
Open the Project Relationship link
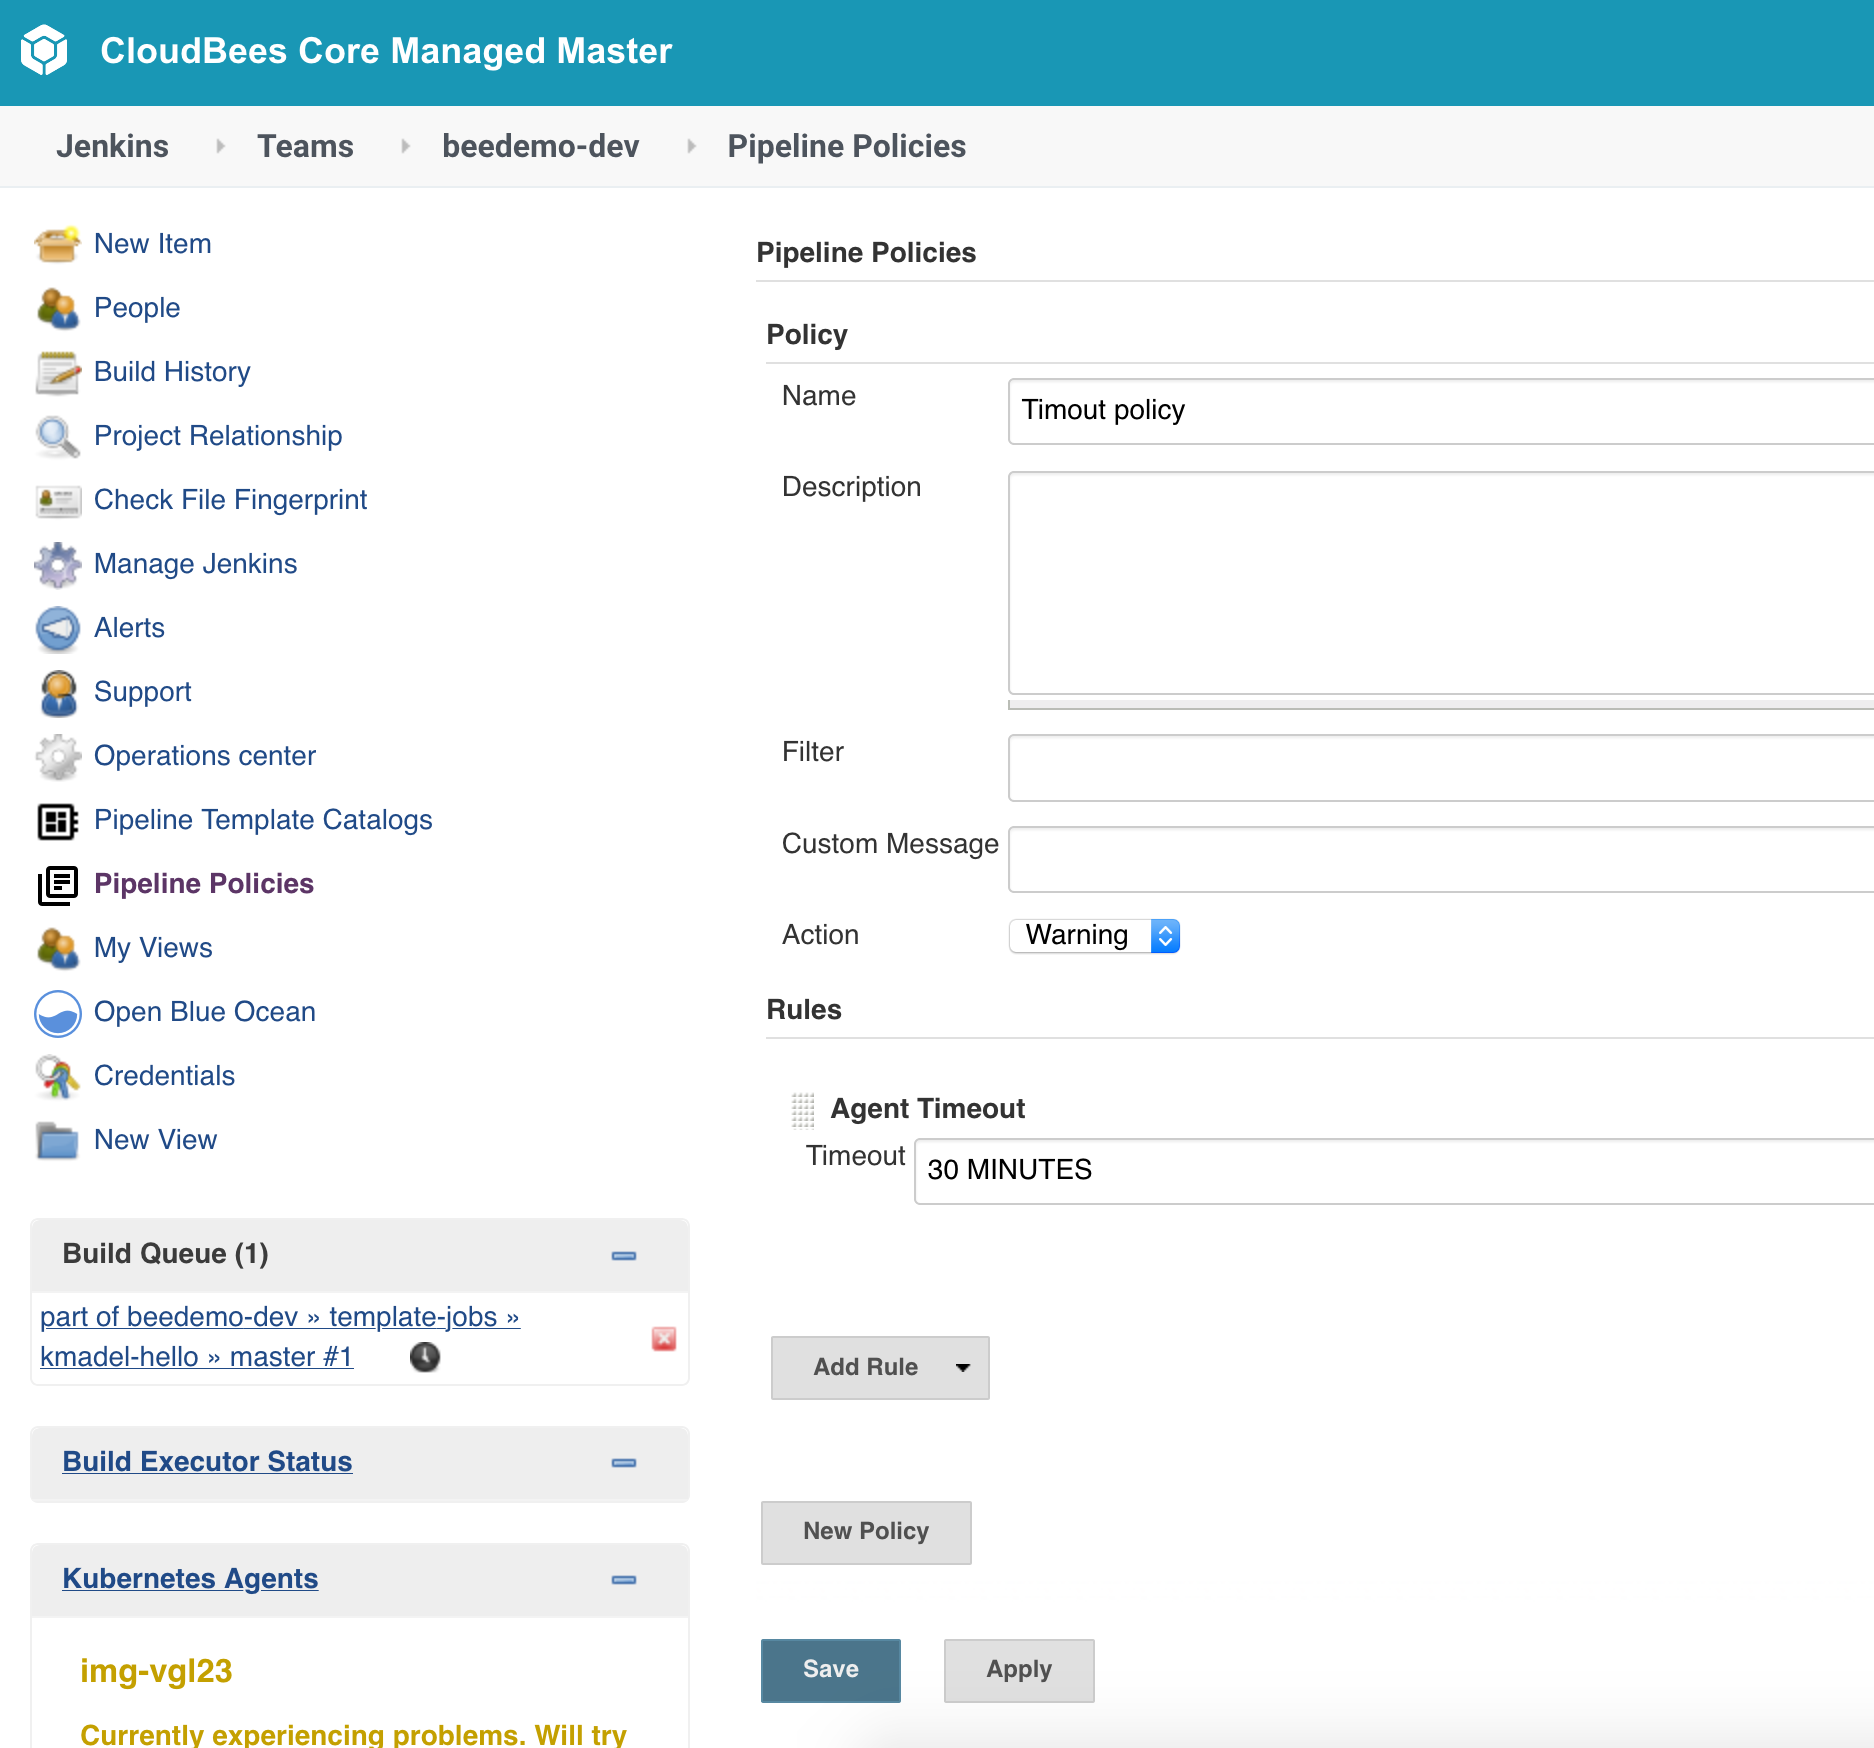(x=218, y=436)
